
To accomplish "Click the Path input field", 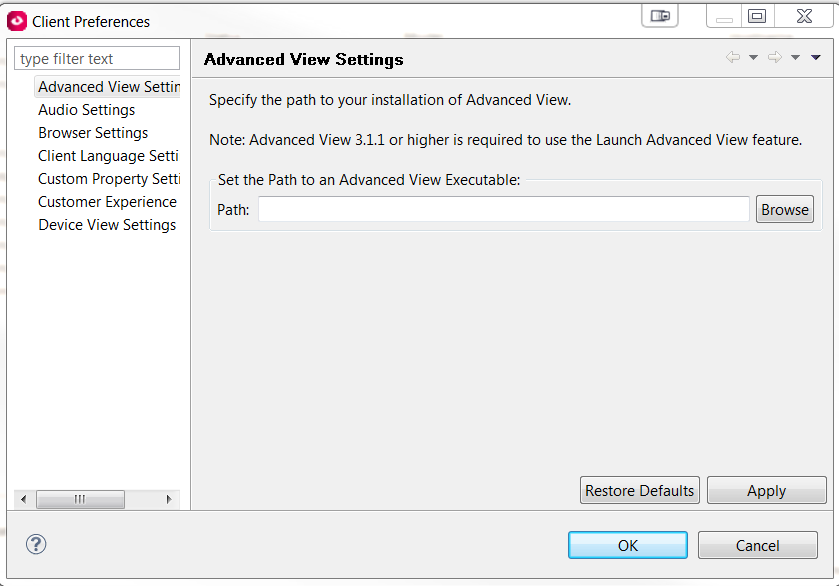I will (504, 209).
